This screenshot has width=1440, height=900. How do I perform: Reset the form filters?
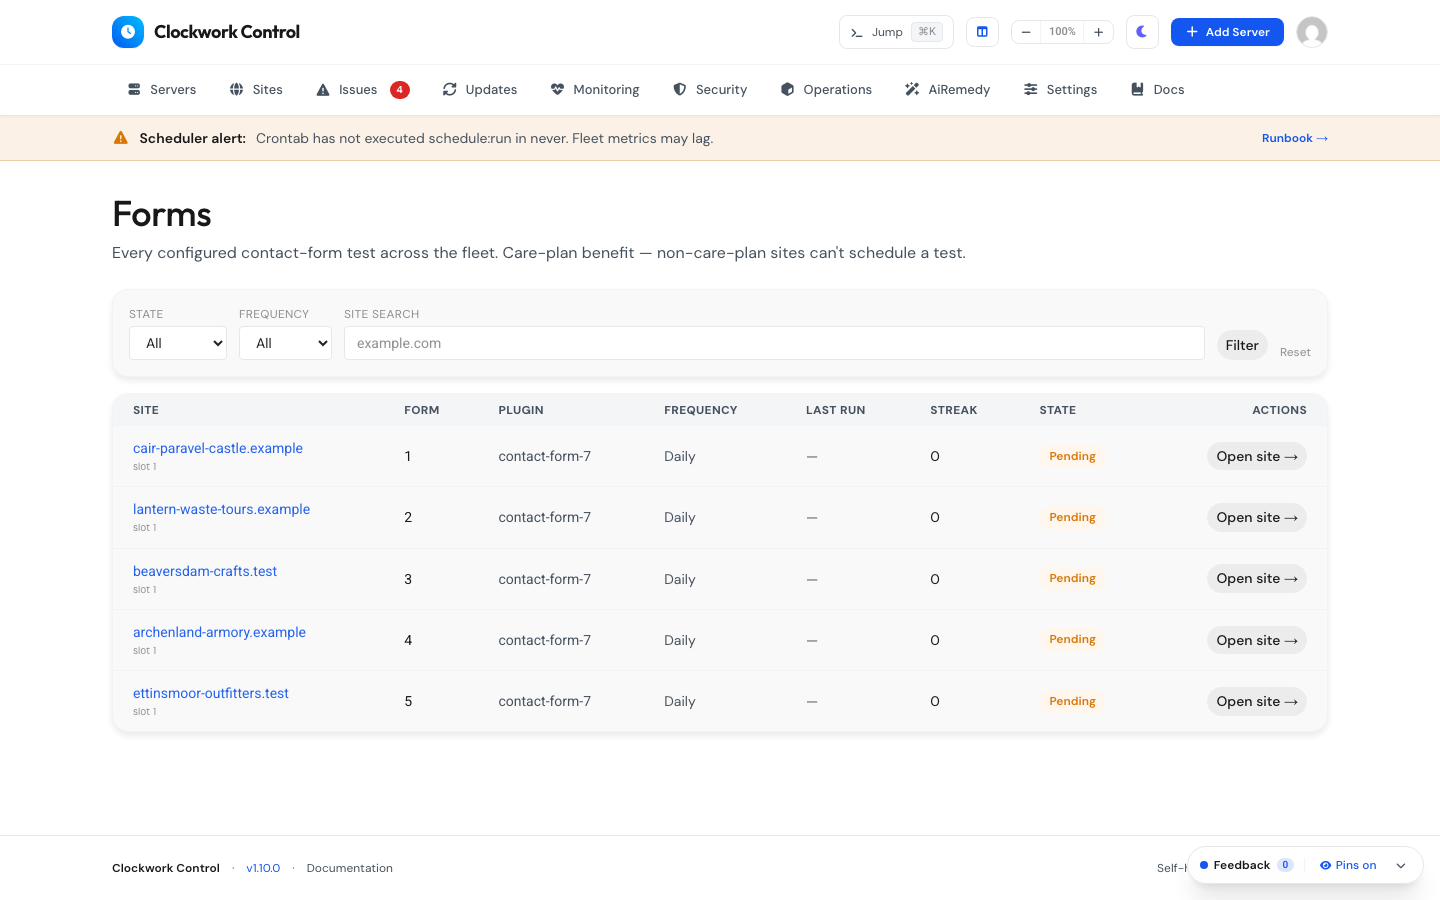(1295, 352)
